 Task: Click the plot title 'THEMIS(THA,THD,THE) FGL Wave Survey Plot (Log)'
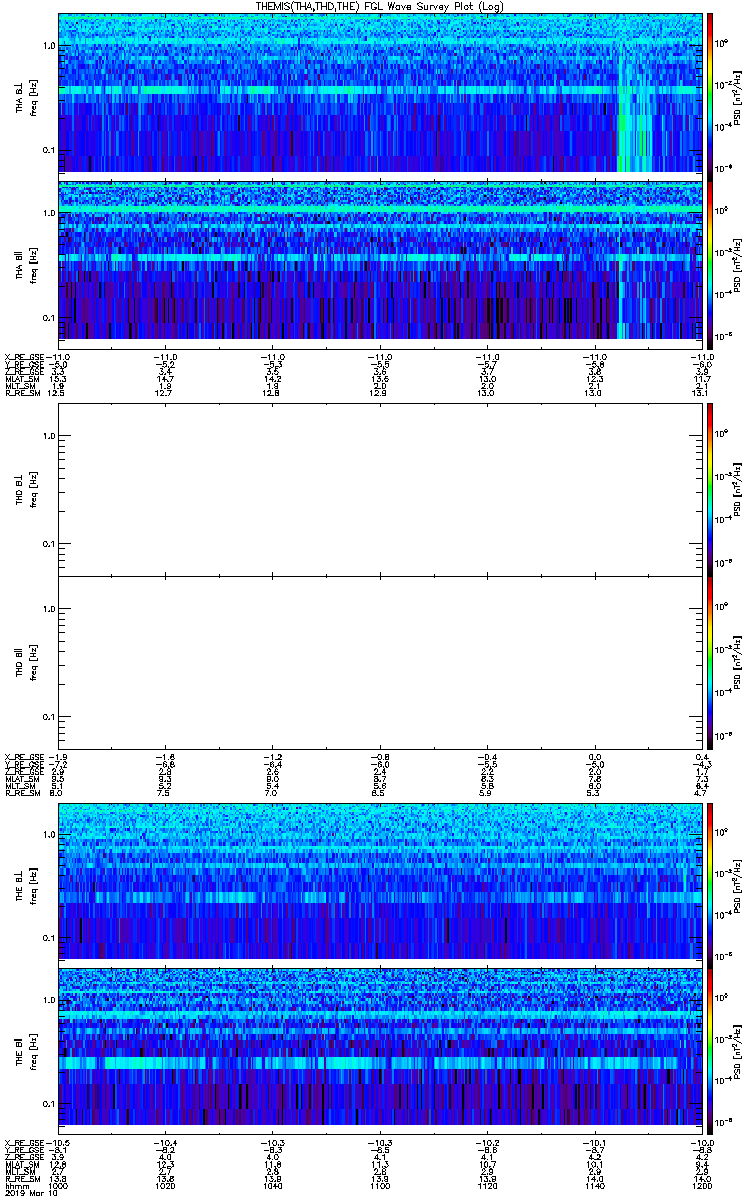(x=380, y=6)
